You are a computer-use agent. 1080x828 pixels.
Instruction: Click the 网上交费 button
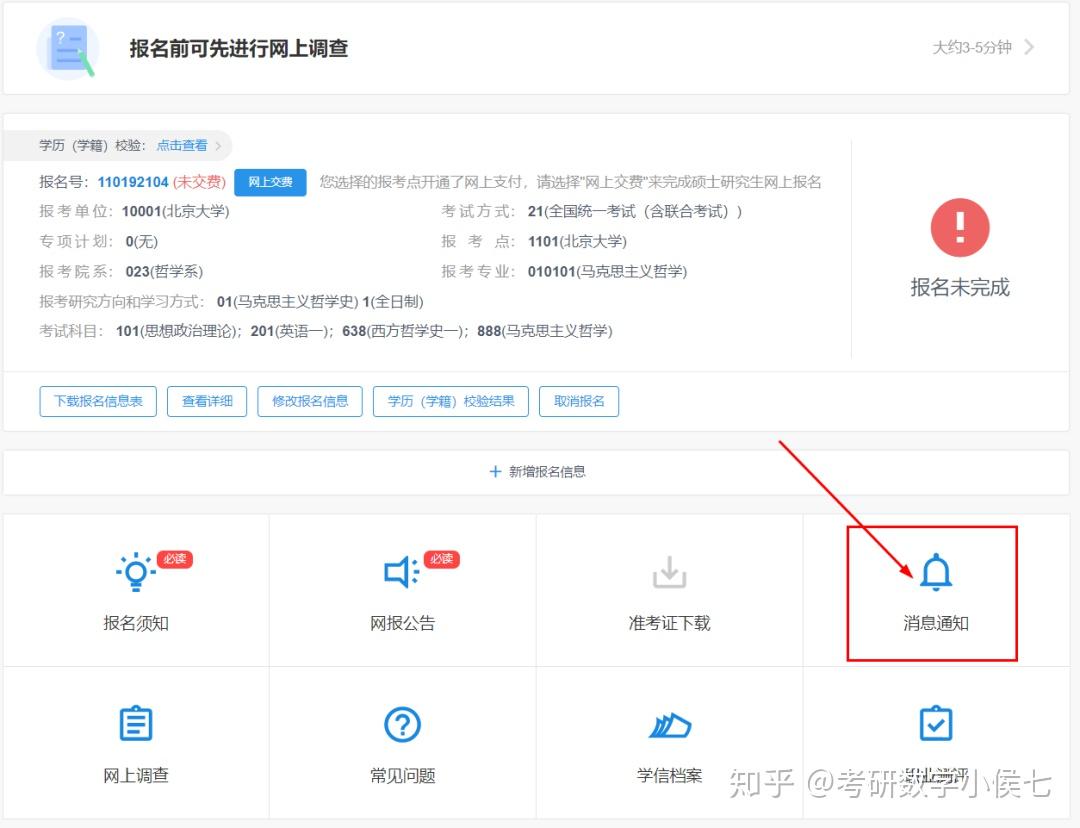270,182
